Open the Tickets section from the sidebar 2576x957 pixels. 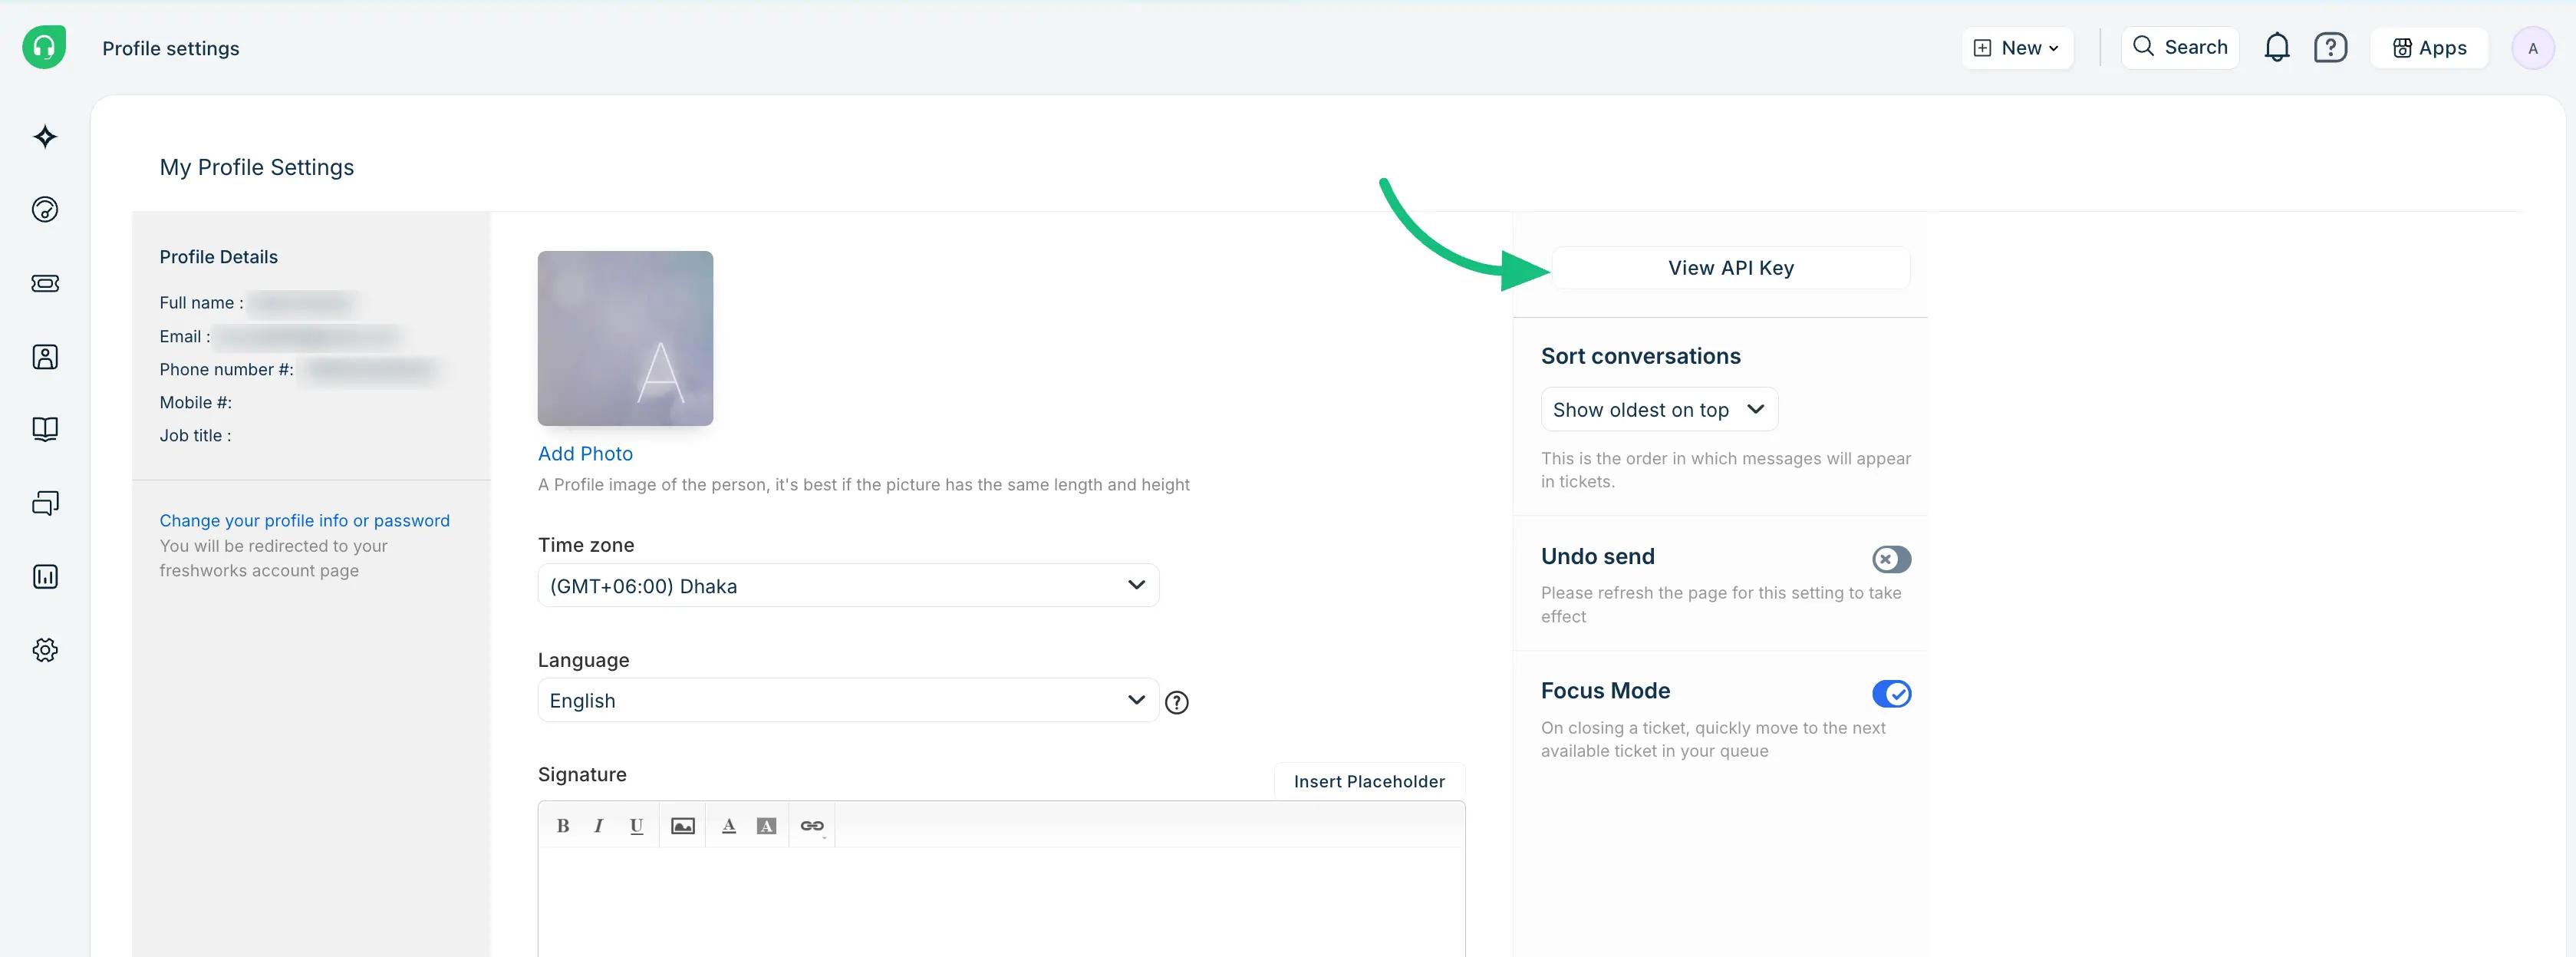tap(45, 283)
